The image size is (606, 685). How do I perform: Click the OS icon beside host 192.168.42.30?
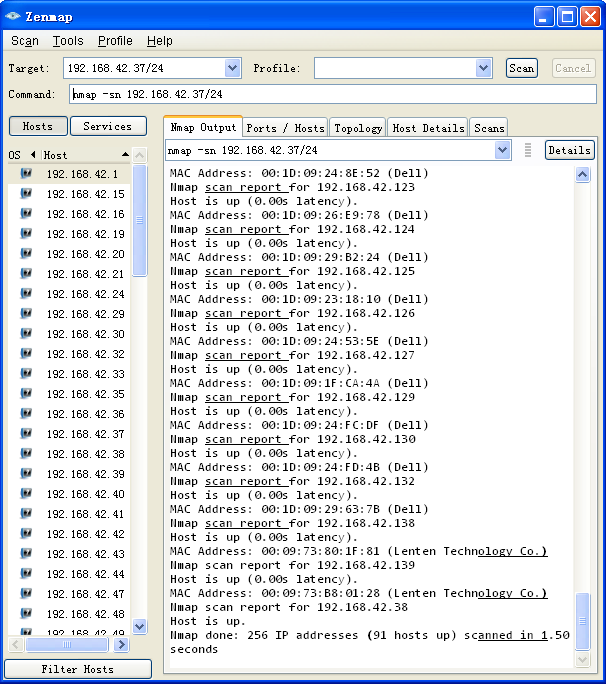pos(26,334)
